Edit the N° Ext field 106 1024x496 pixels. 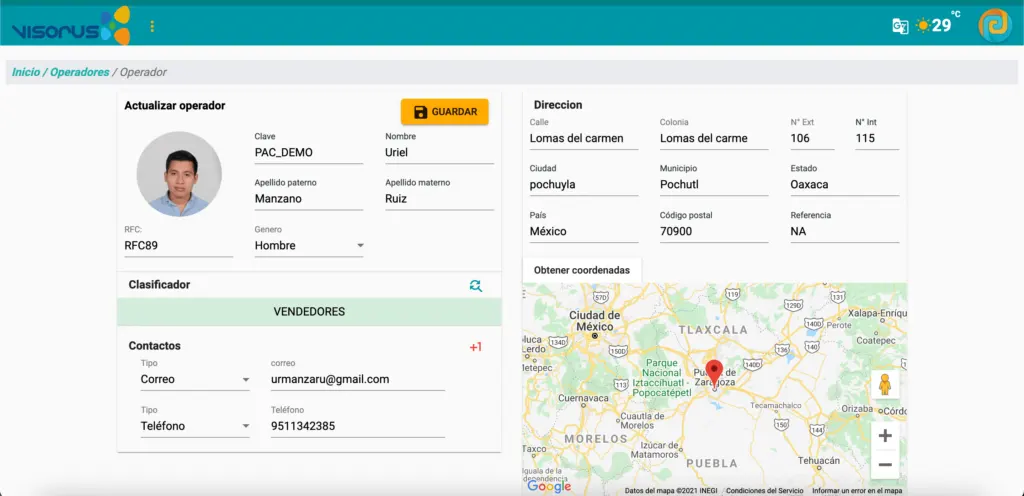pyautogui.click(x=812, y=138)
